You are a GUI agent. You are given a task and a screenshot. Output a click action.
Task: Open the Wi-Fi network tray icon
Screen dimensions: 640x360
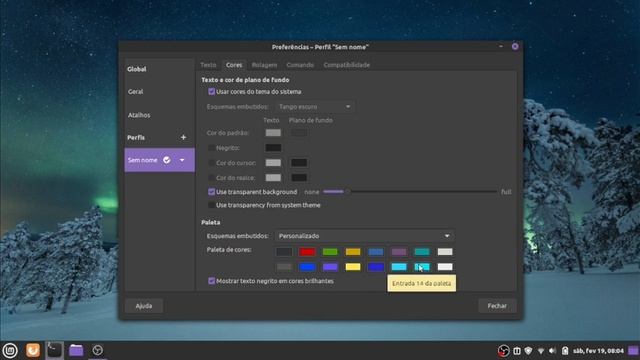[541, 351]
